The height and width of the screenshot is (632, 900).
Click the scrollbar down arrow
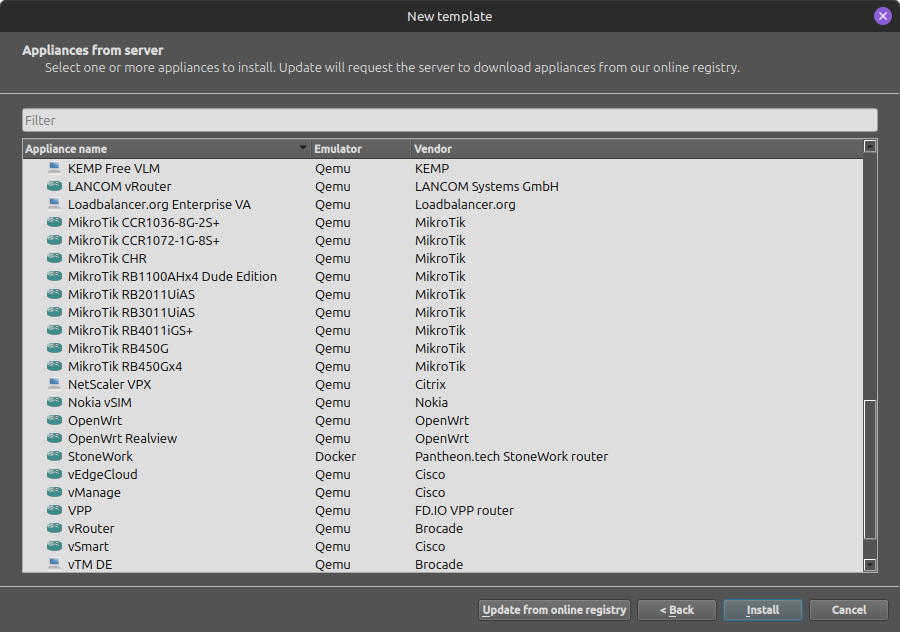[870, 565]
